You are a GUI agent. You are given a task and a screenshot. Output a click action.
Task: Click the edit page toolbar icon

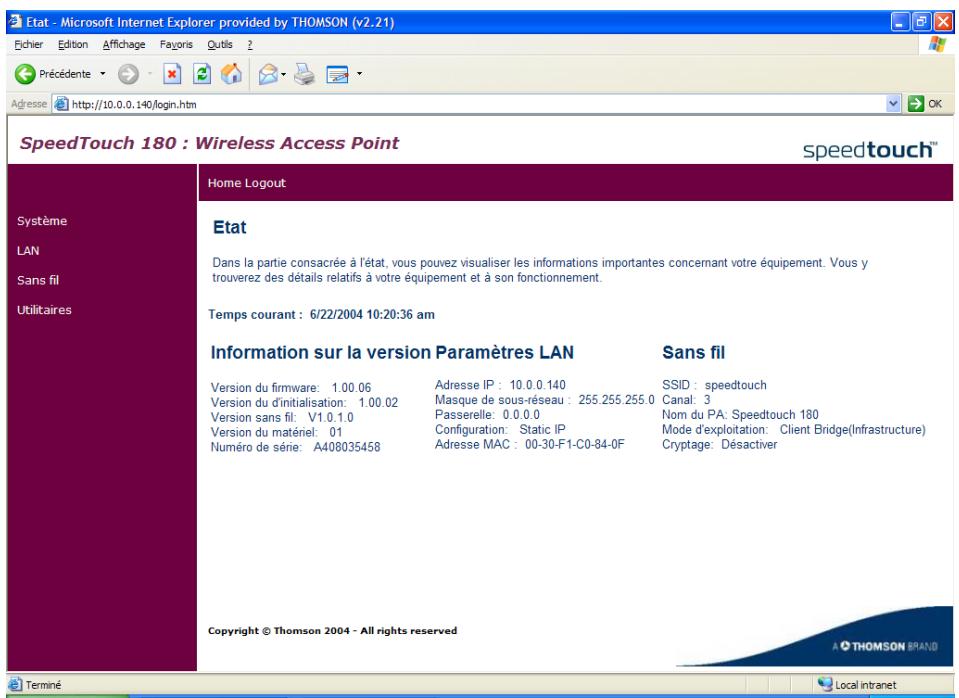pyautogui.click(x=337, y=74)
